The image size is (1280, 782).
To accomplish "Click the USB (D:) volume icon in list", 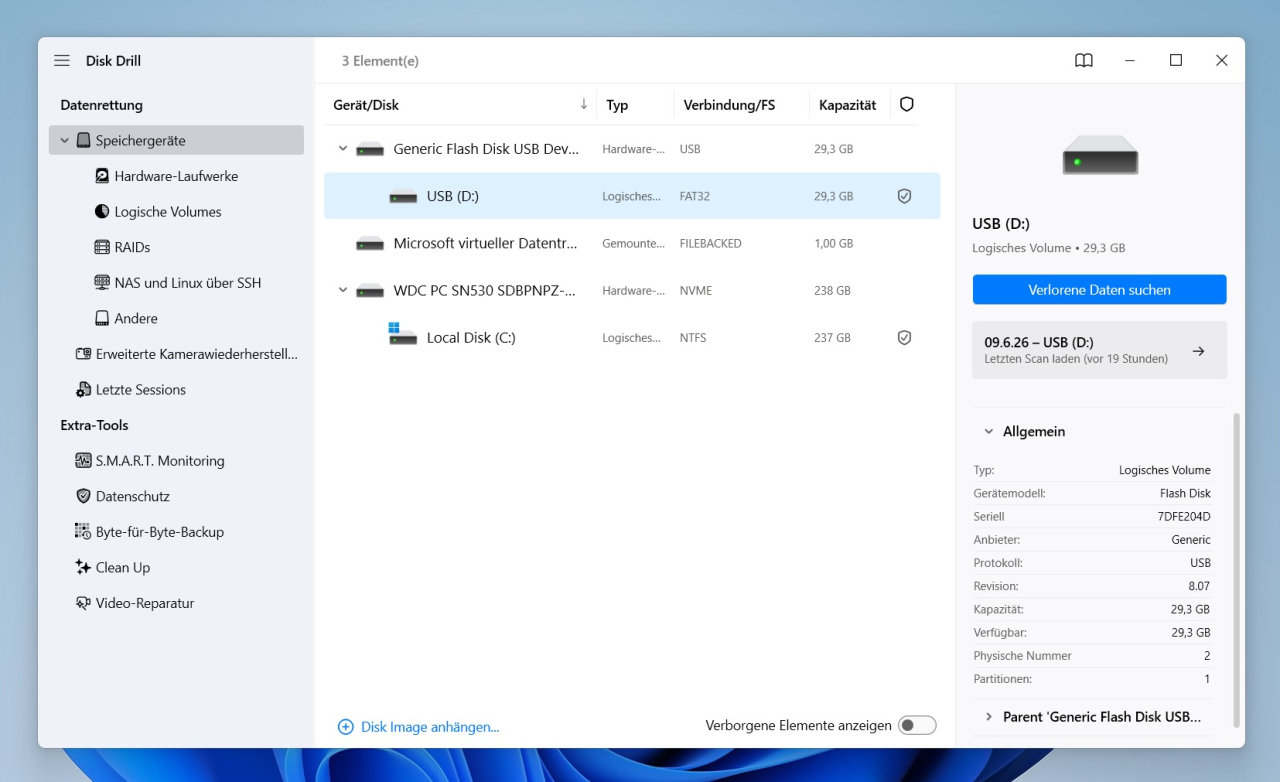I will coord(403,197).
